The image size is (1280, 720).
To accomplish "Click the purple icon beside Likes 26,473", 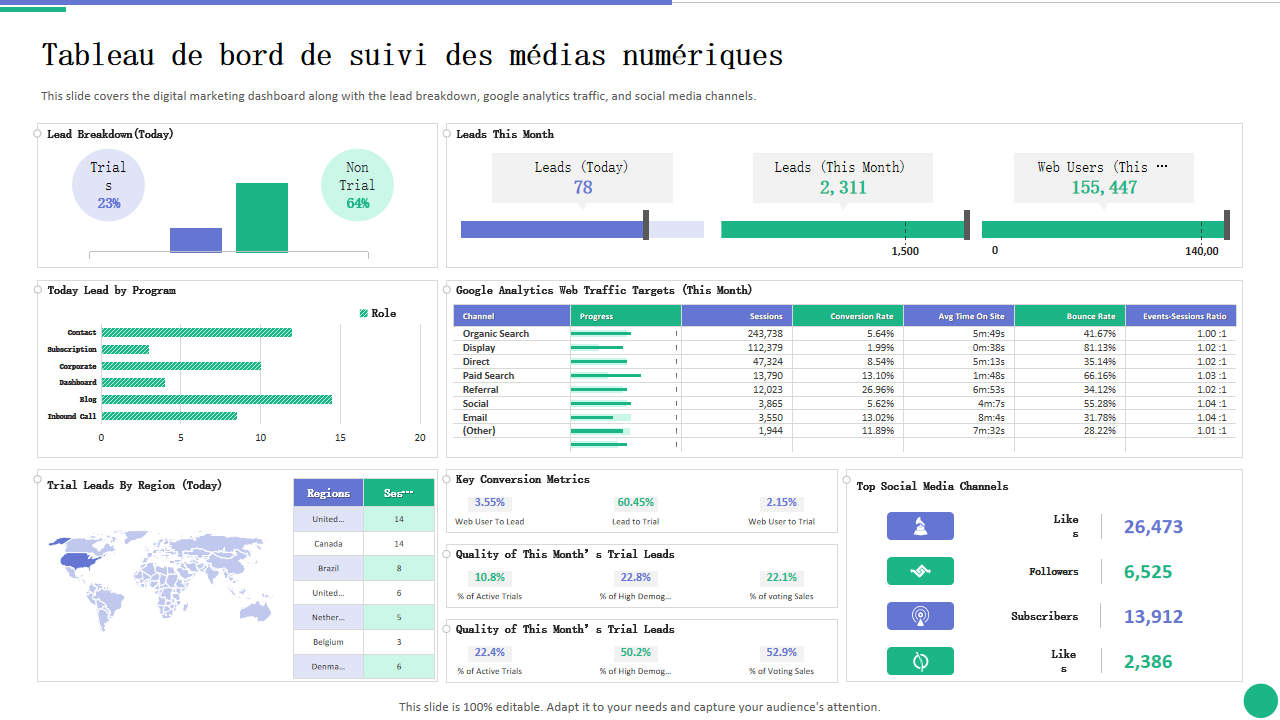I will tap(920, 526).
